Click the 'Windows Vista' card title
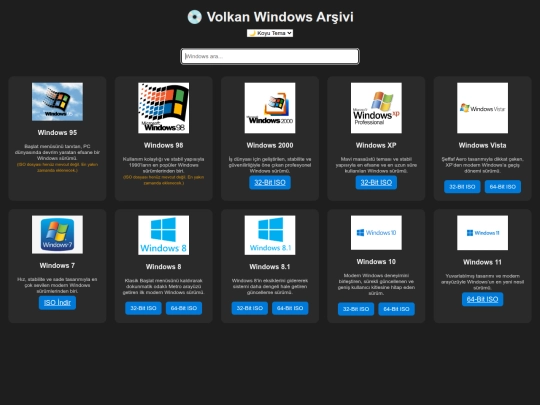The image size is (540, 405). [x=482, y=145]
